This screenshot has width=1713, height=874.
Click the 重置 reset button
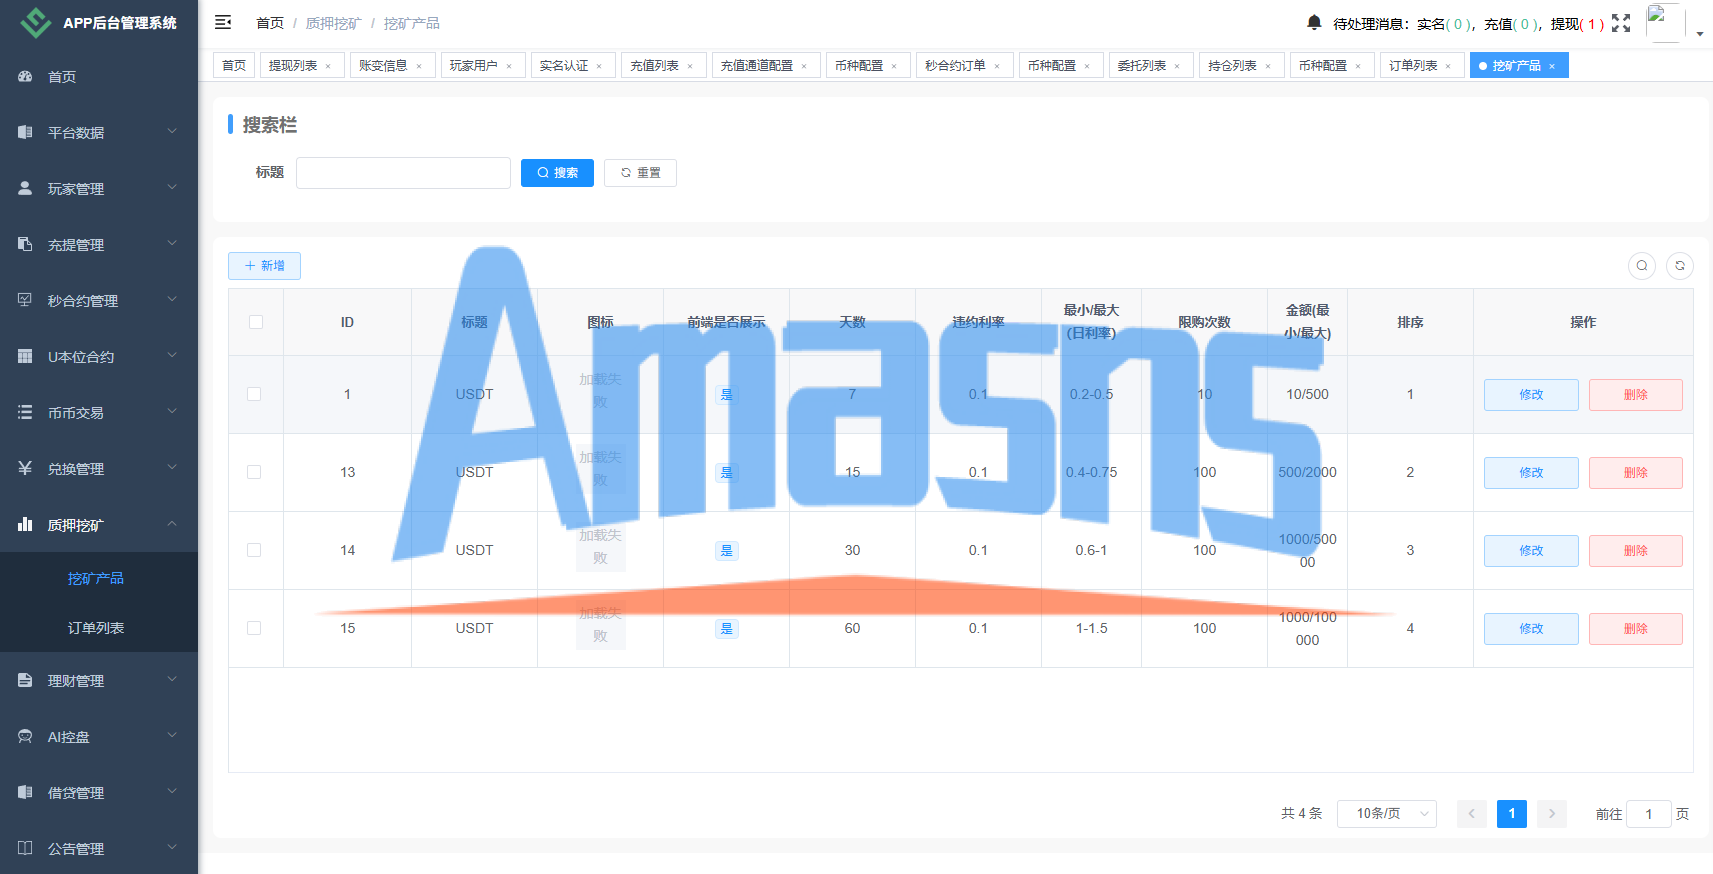(640, 173)
